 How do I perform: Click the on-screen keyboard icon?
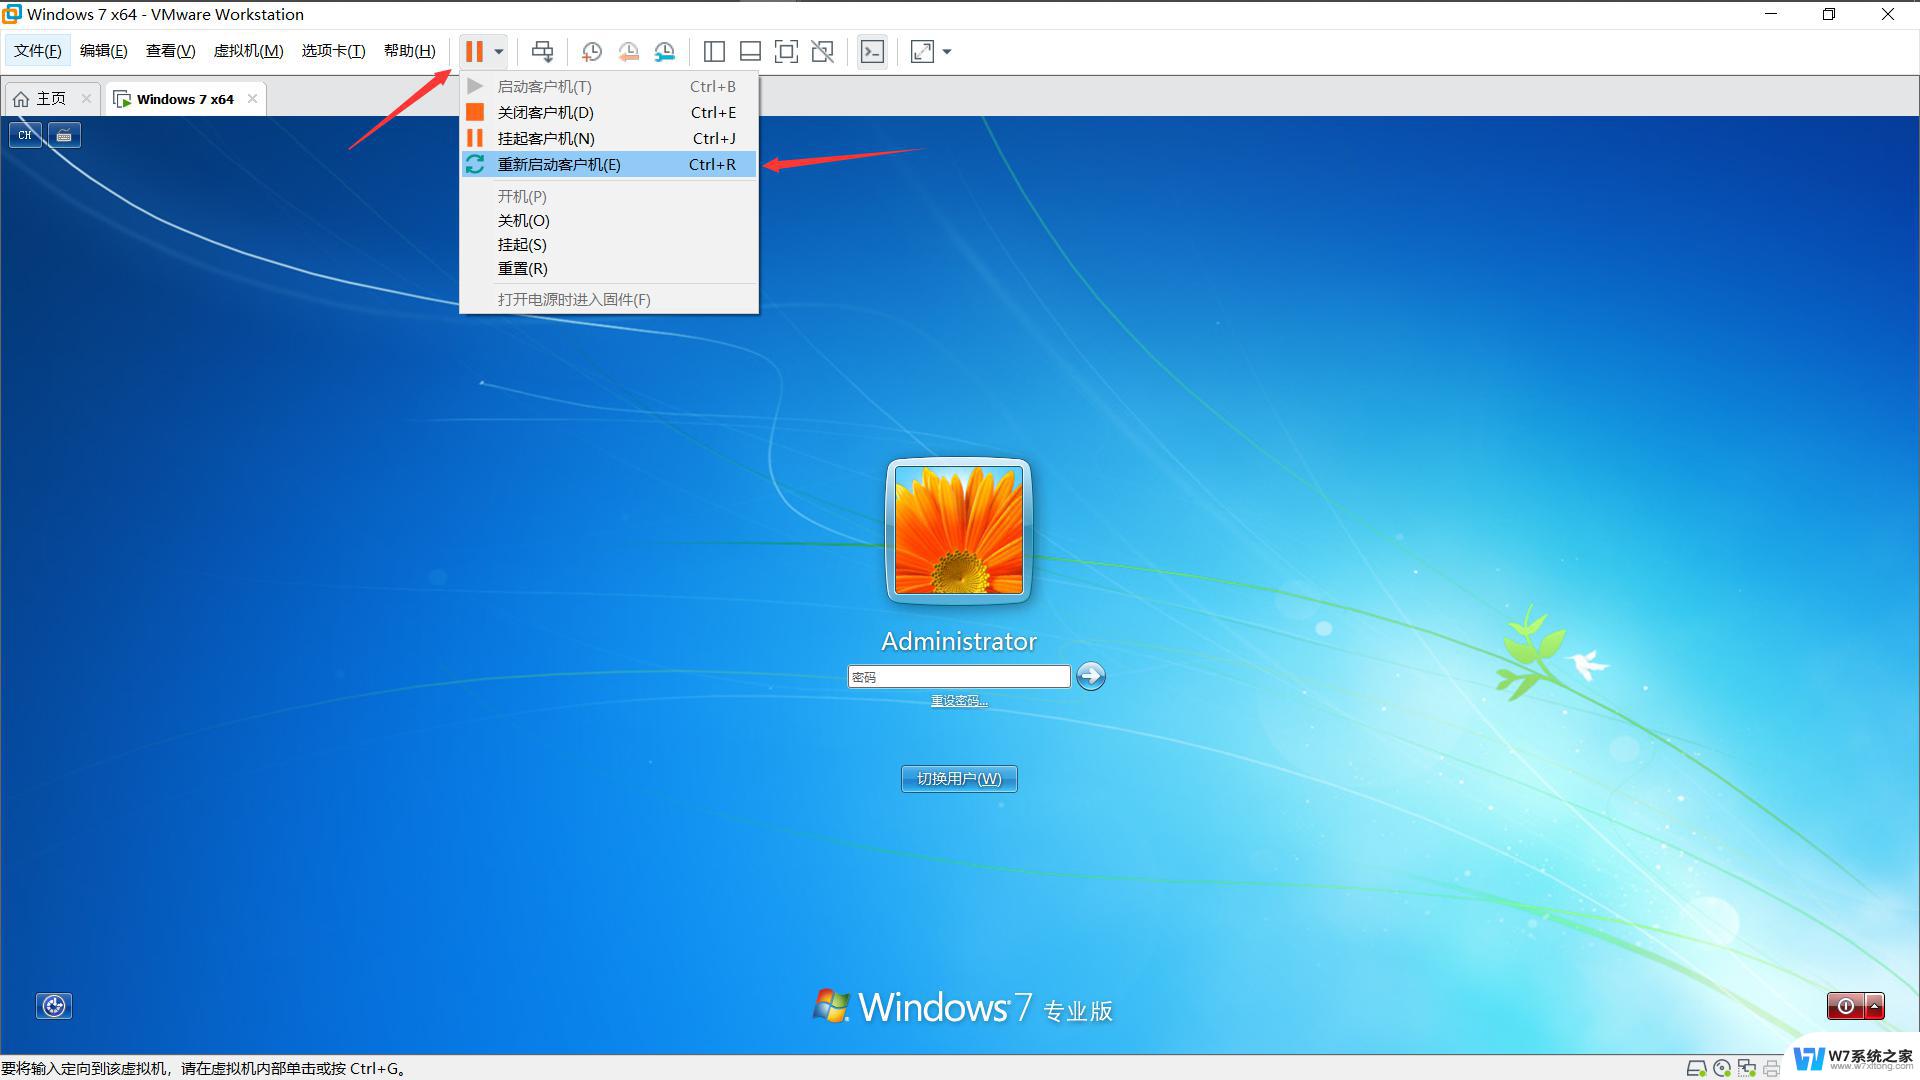point(64,135)
